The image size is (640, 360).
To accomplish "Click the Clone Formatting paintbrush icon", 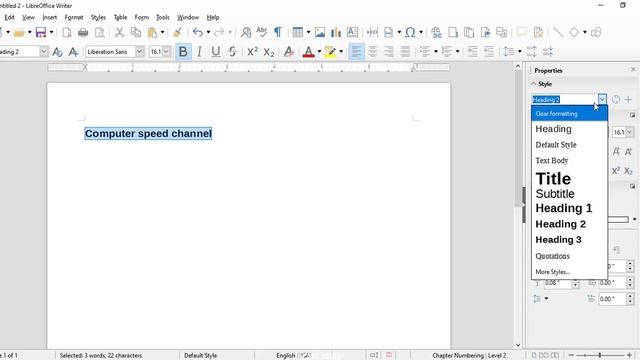I will pyautogui.click(x=177, y=32).
